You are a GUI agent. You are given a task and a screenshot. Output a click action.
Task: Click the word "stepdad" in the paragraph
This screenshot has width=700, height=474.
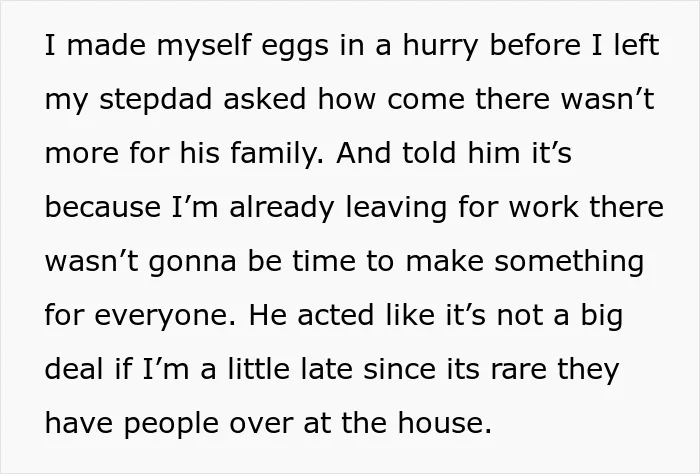(x=155, y=100)
